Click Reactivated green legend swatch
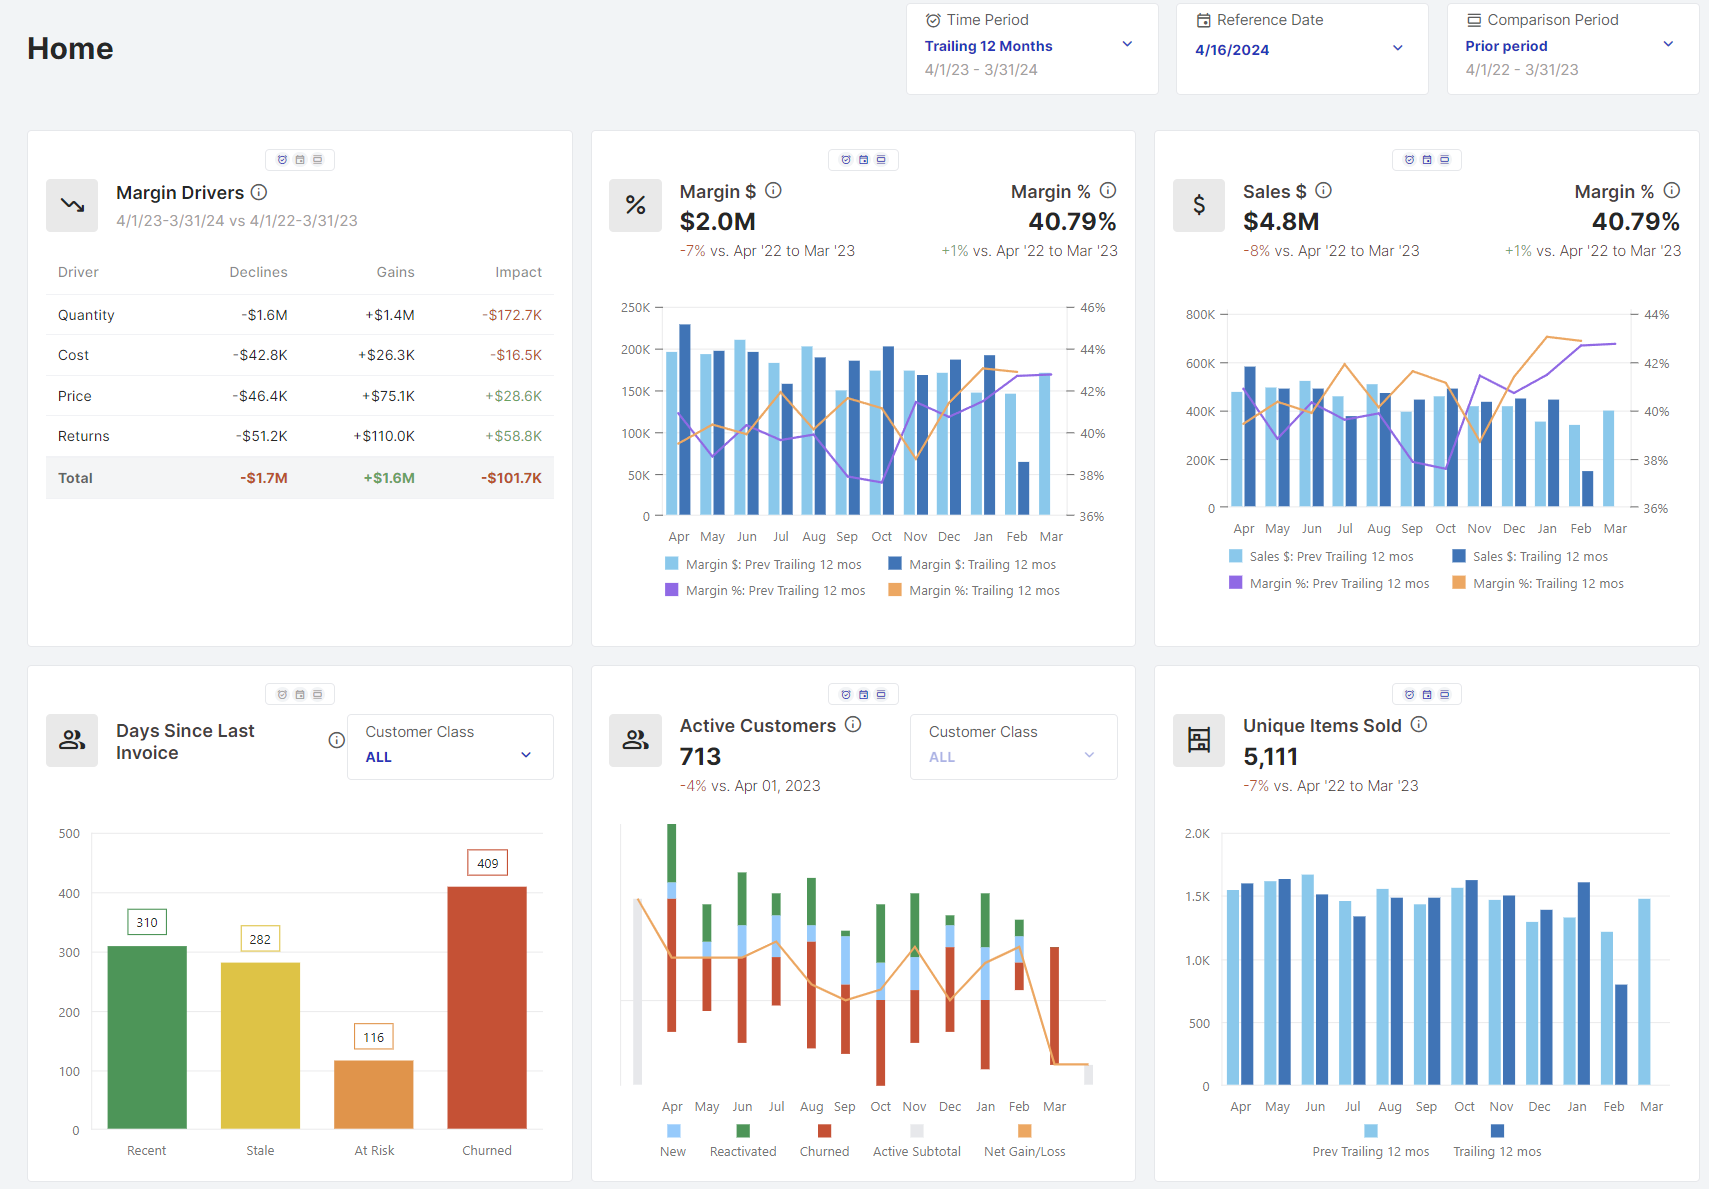Image resolution: width=1709 pixels, height=1189 pixels. [x=743, y=1131]
